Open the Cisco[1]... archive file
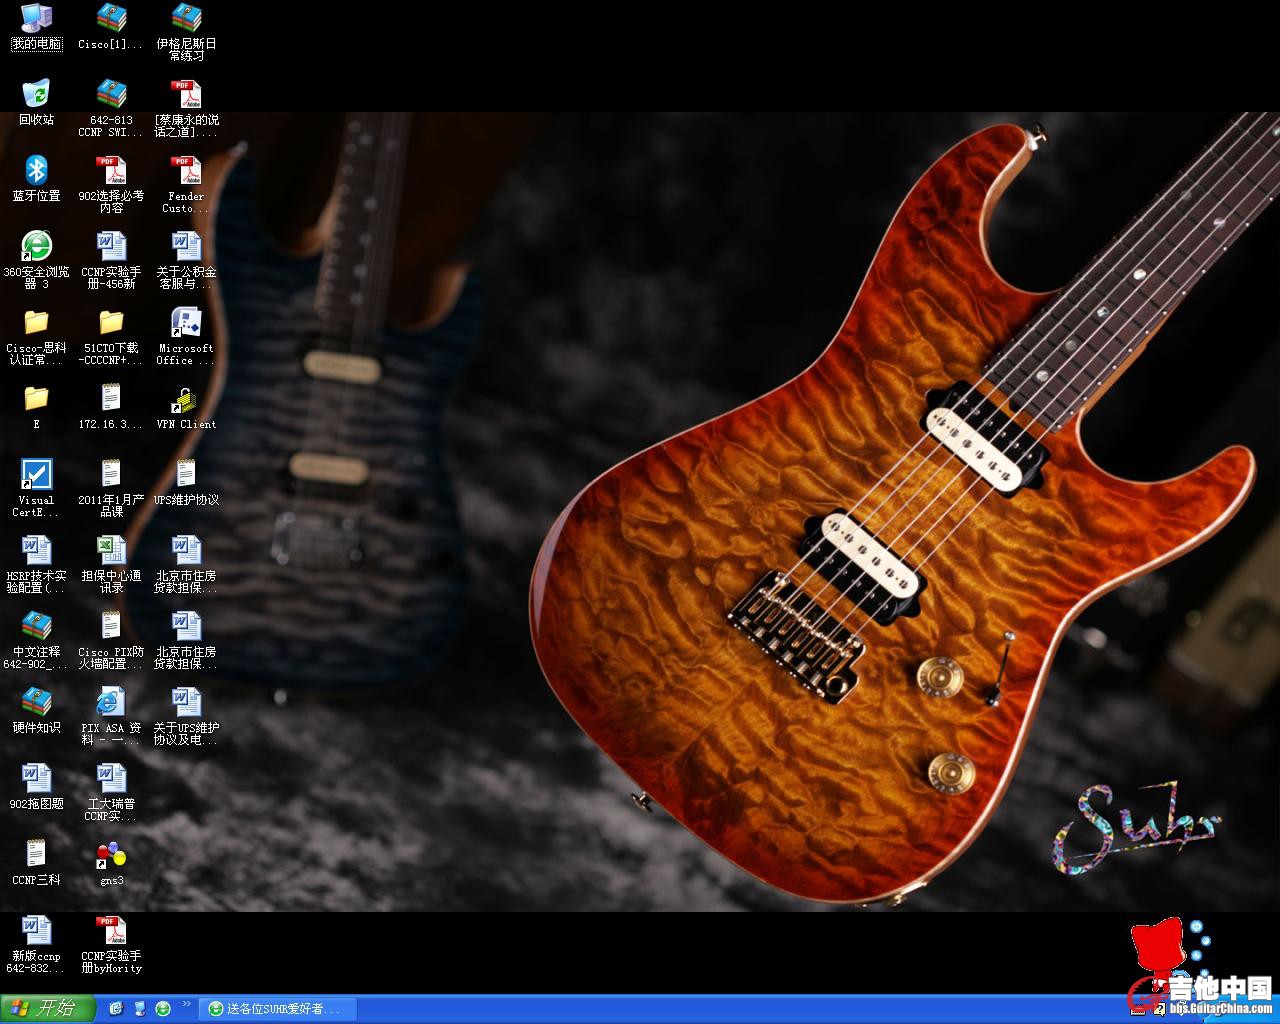 pyautogui.click(x=111, y=26)
